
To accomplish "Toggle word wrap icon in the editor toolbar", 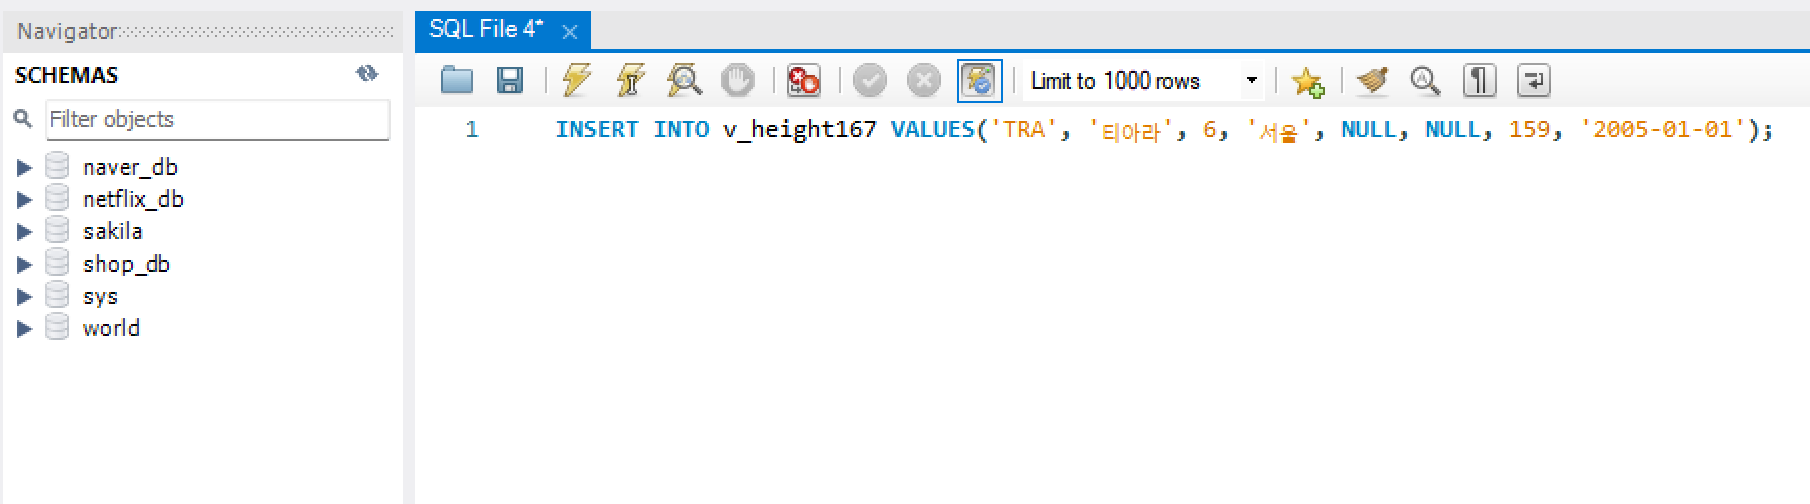I will point(1533,80).
